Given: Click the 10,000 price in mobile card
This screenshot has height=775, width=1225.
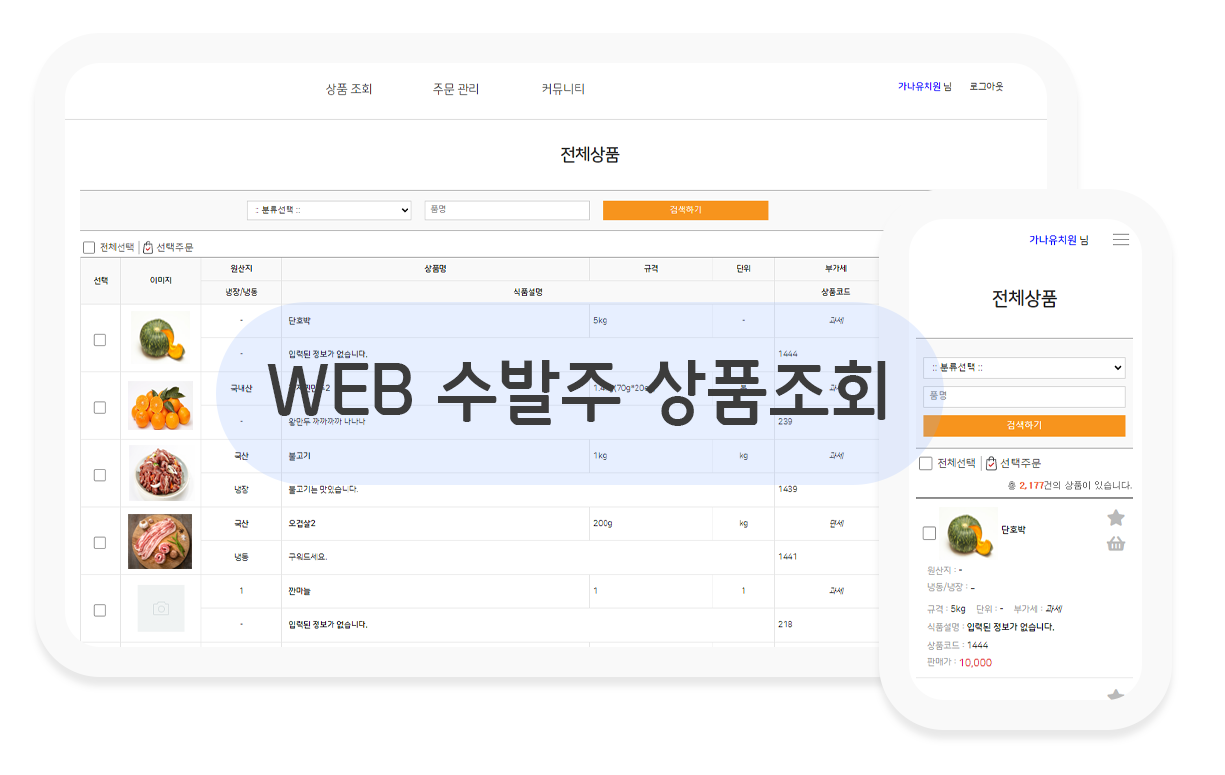Looking at the screenshot, I should [975, 663].
